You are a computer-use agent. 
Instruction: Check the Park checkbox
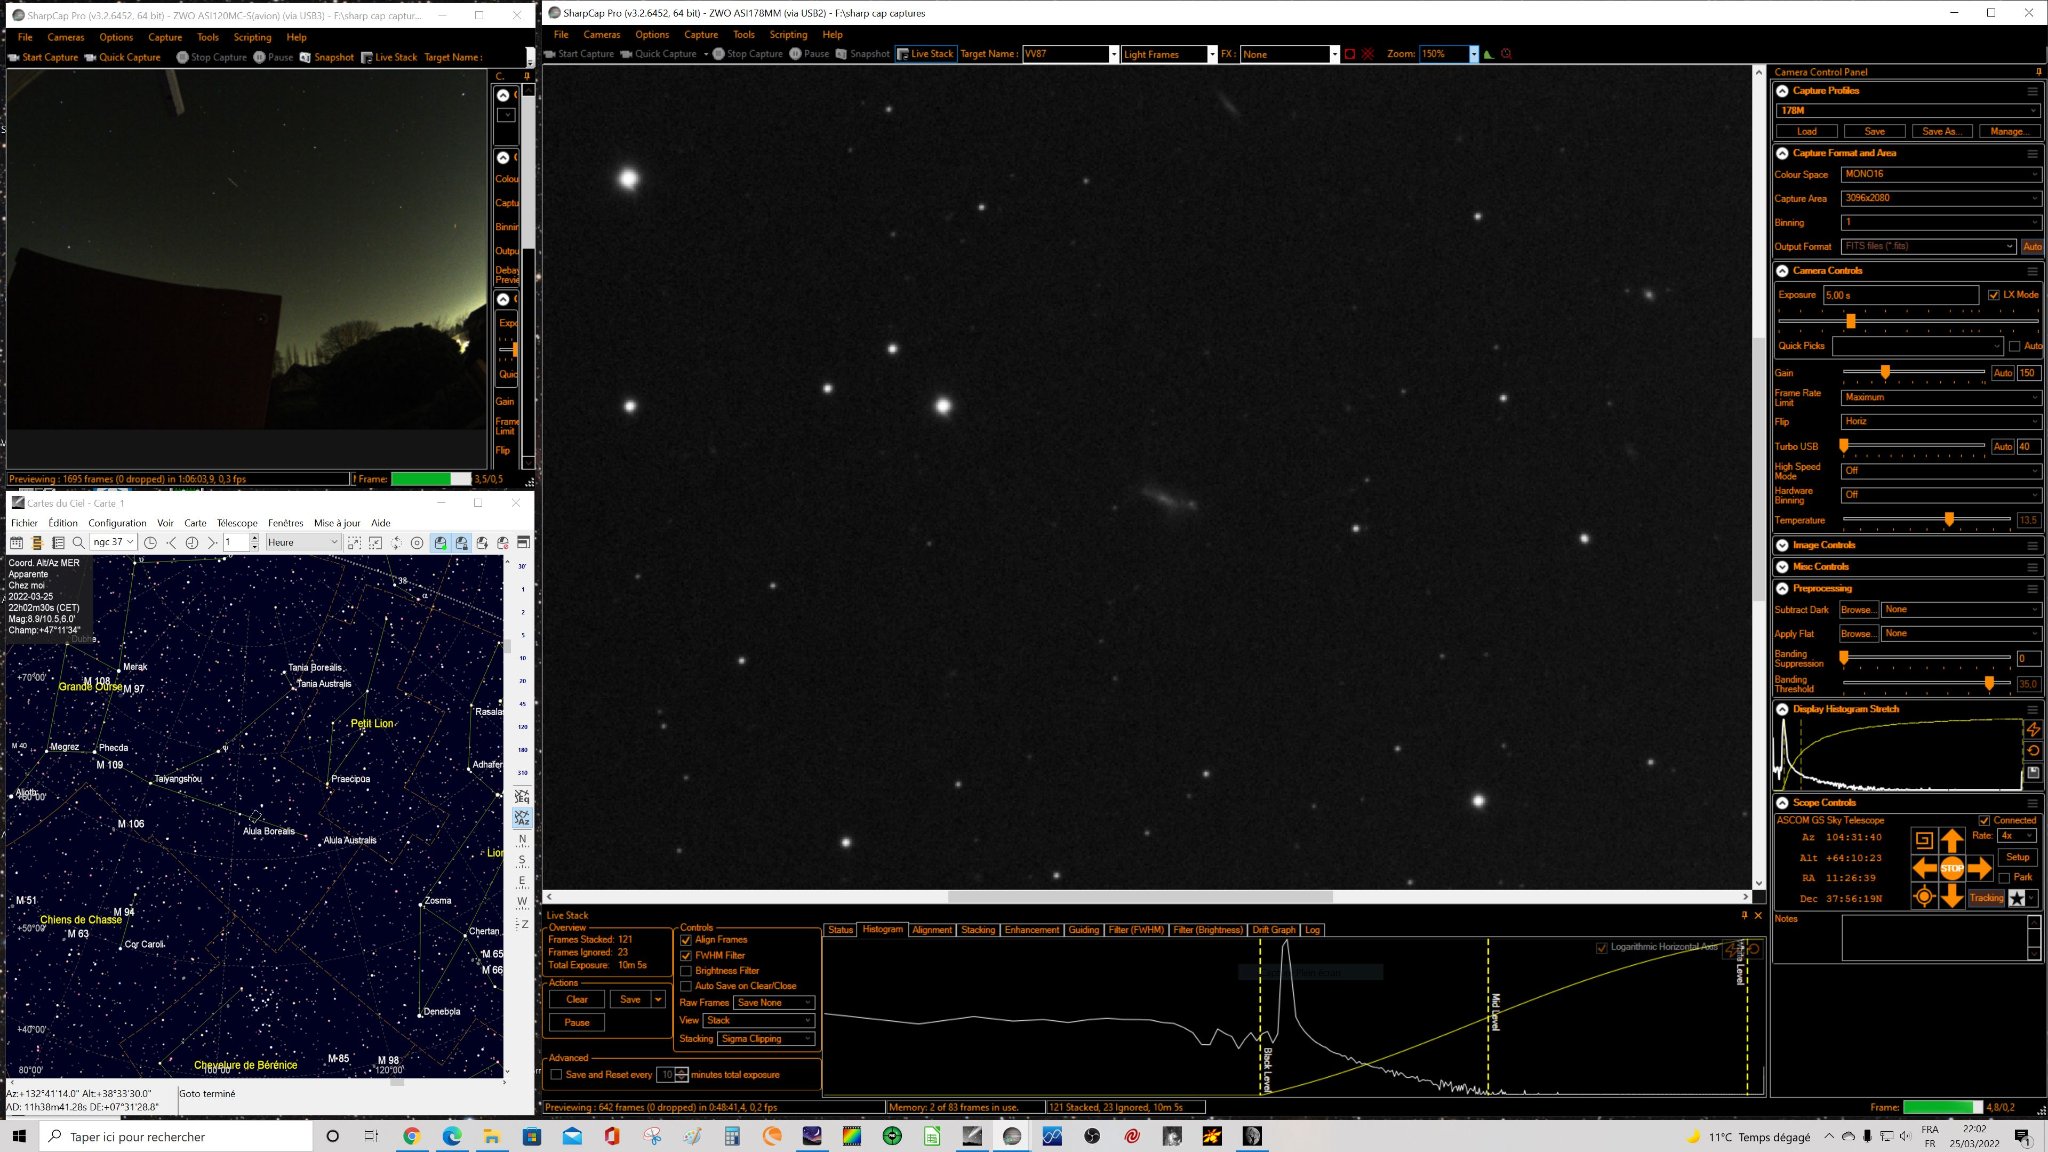[x=2004, y=878]
